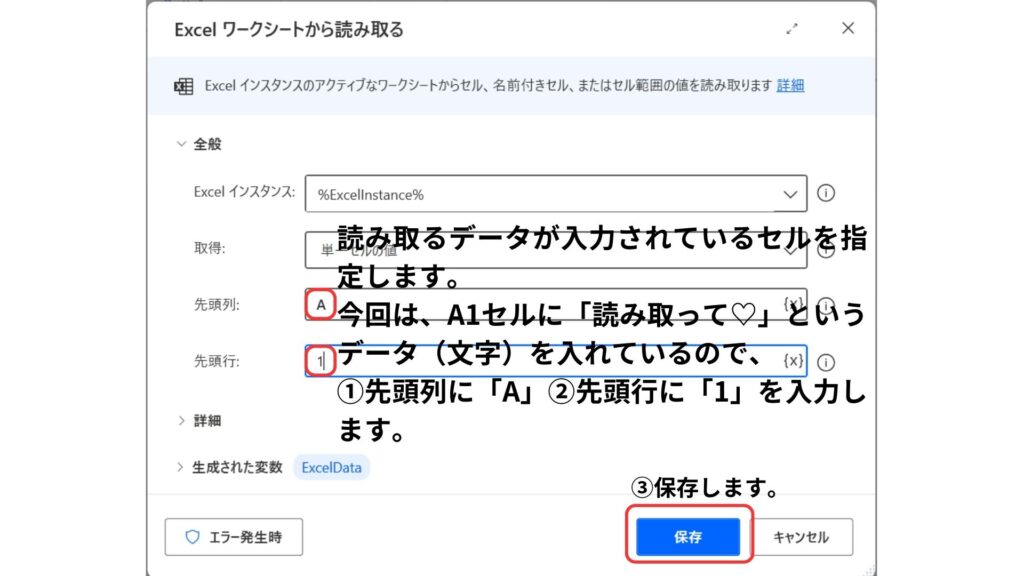Click the 先頭列 input field
The width and height of the screenshot is (1024, 576).
[x=556, y=304]
